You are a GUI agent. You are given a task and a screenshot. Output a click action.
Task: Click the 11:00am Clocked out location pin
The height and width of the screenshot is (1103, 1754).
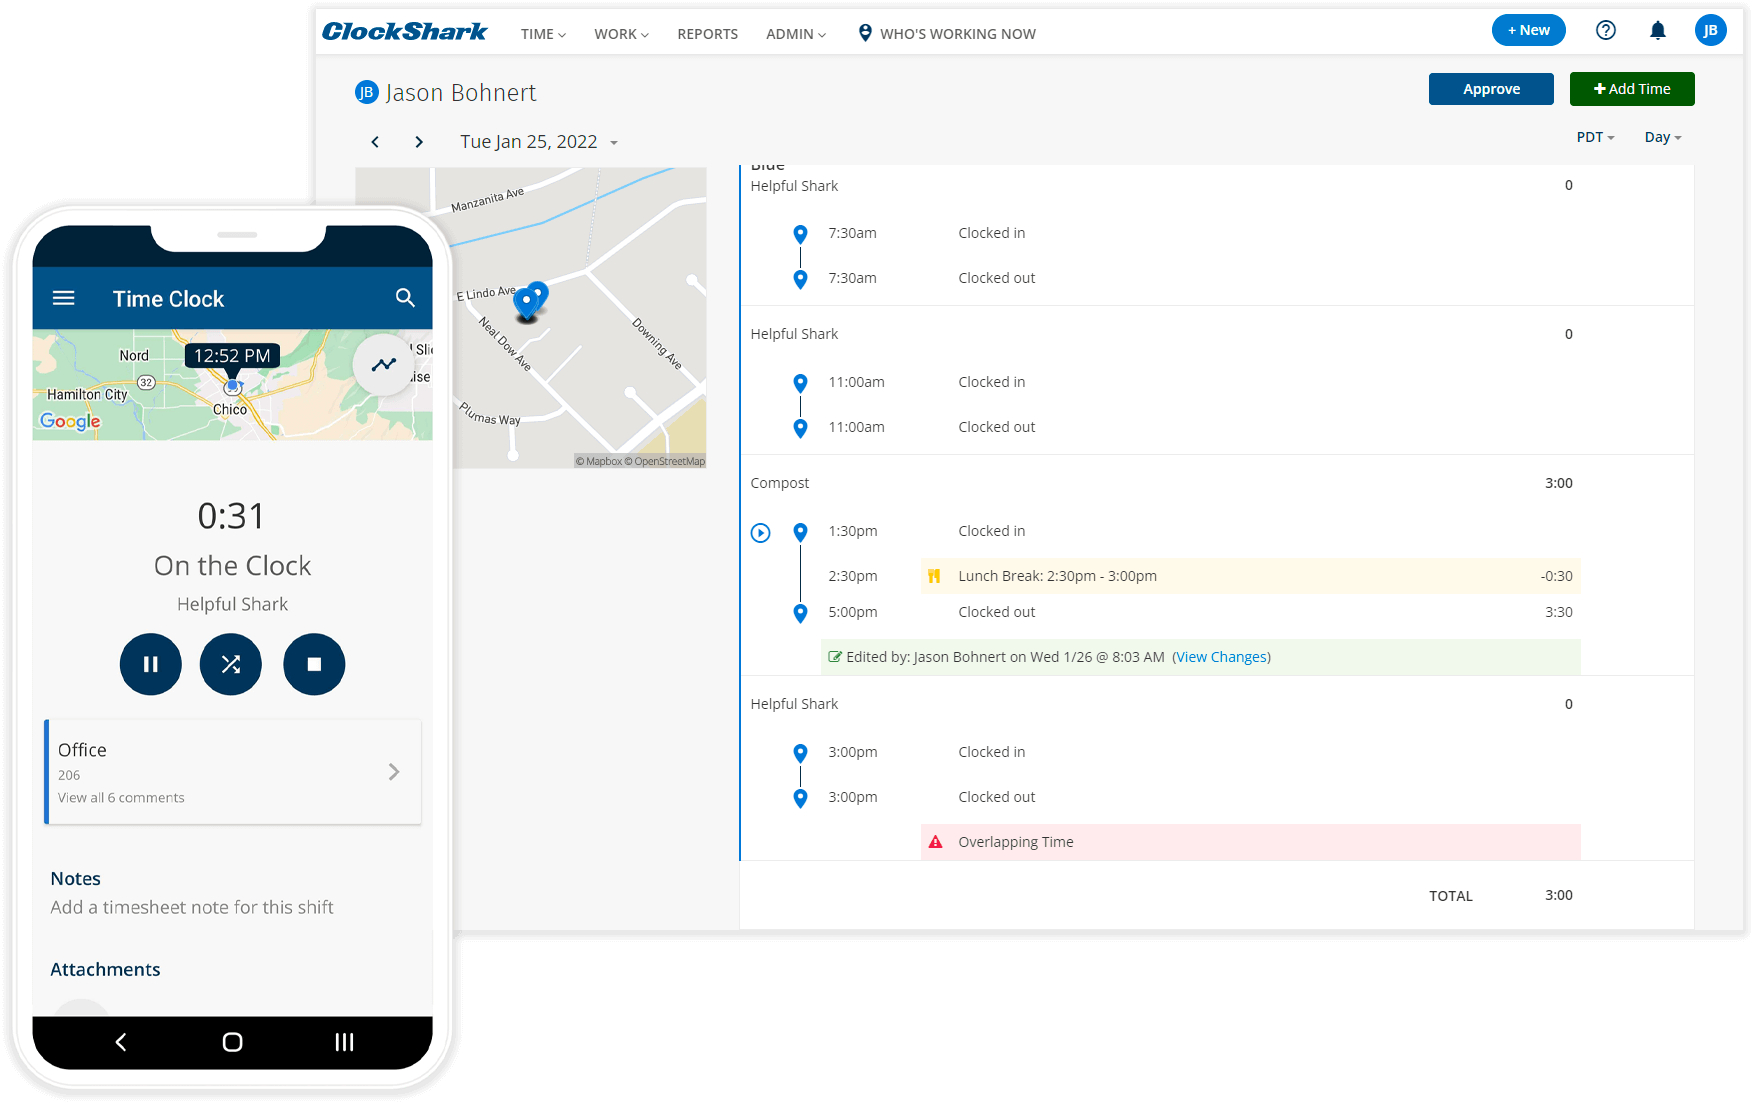800,428
